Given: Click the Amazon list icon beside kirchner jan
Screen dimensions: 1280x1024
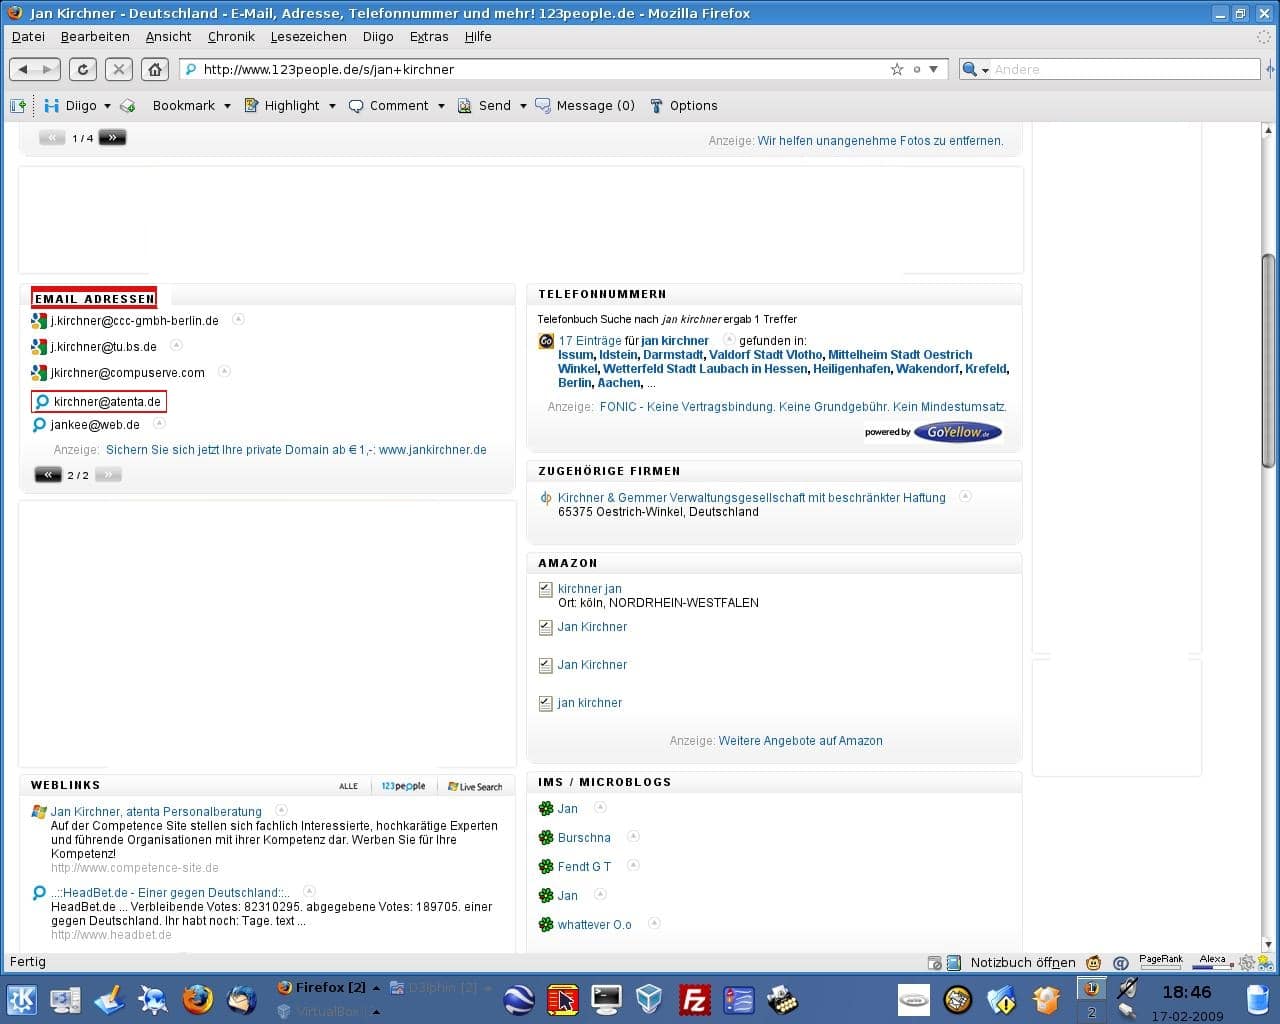Looking at the screenshot, I should pos(545,589).
